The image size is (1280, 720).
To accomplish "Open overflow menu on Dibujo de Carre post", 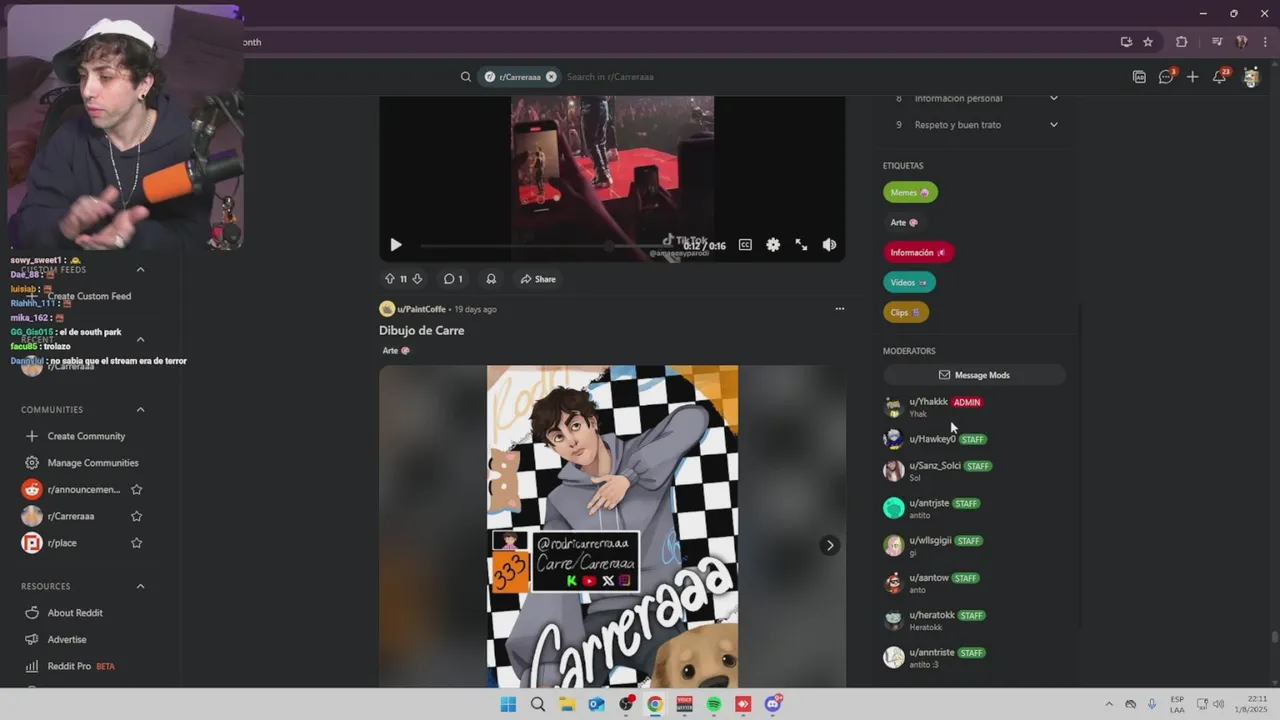I will (839, 309).
